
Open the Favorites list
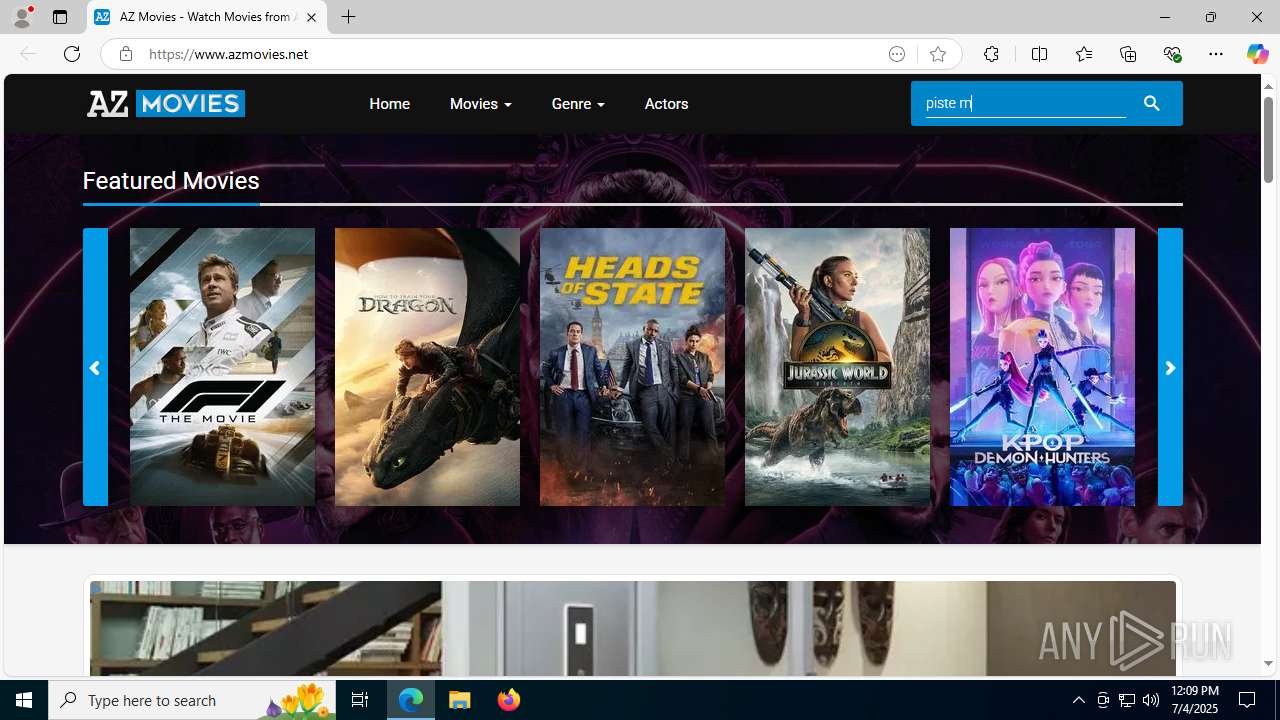[1083, 54]
